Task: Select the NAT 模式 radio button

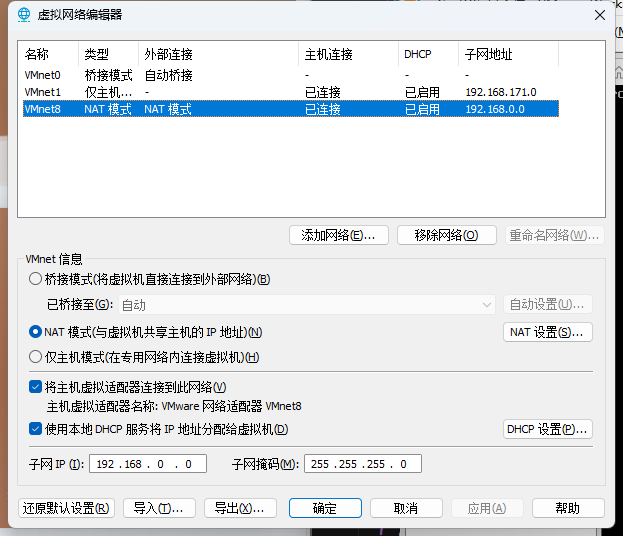Action: pyautogui.click(x=36, y=332)
